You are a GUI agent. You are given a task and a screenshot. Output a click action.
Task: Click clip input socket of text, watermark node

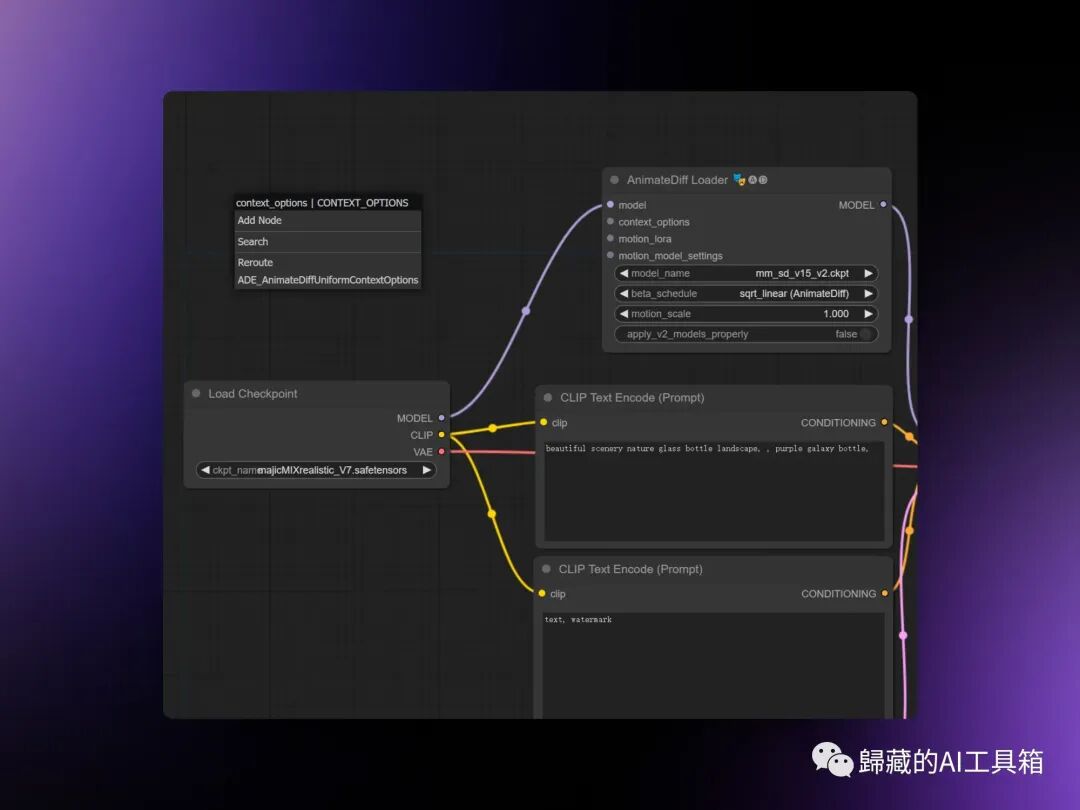542,593
